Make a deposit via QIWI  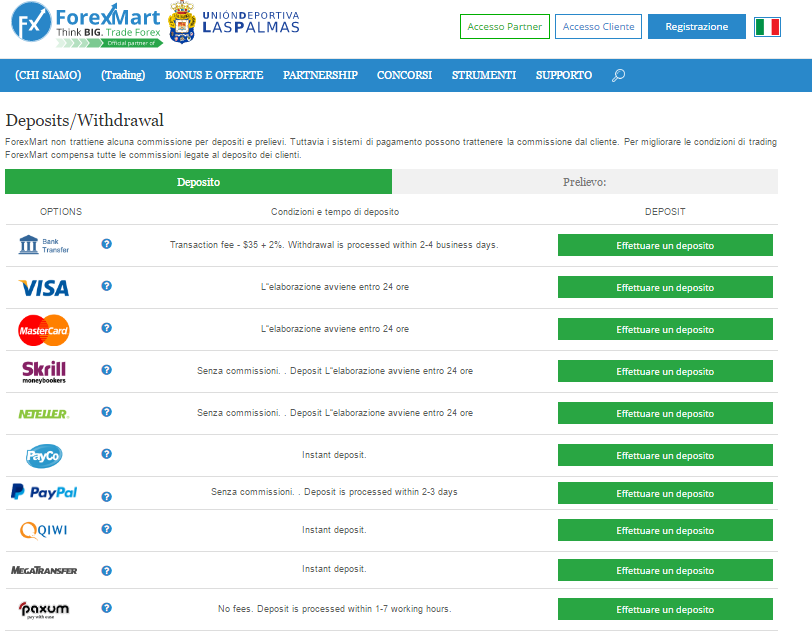pyautogui.click(x=665, y=530)
